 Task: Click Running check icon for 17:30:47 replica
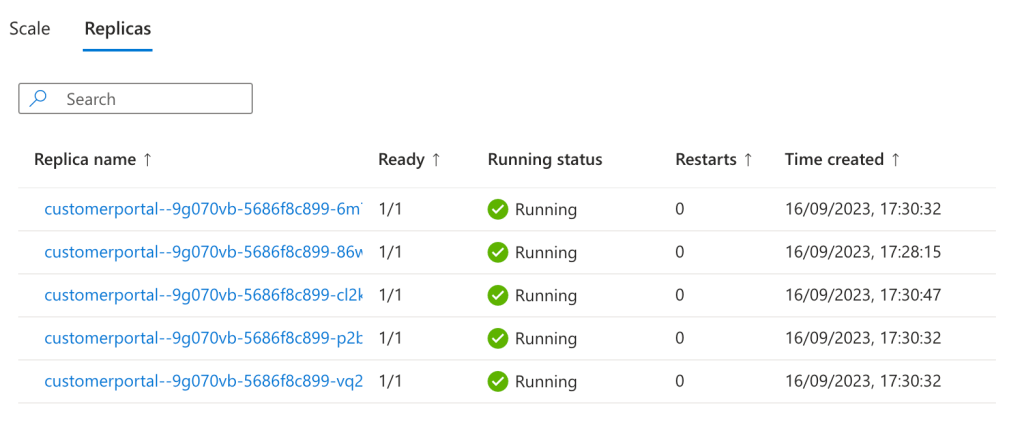(497, 295)
